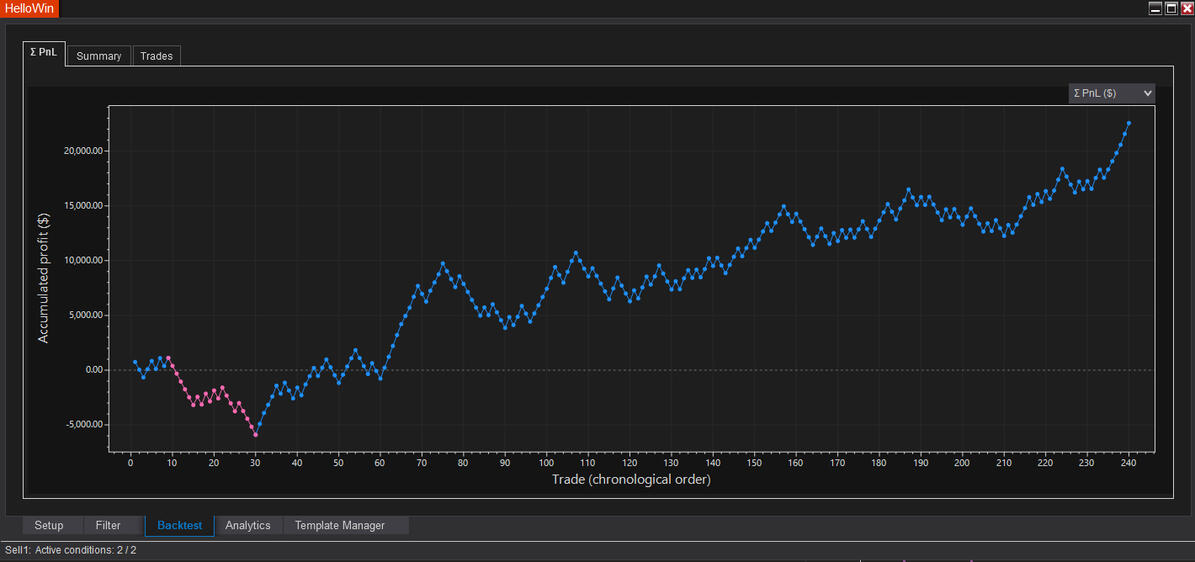Click the HelloWin title label
The image size is (1195, 562).
[29, 8]
